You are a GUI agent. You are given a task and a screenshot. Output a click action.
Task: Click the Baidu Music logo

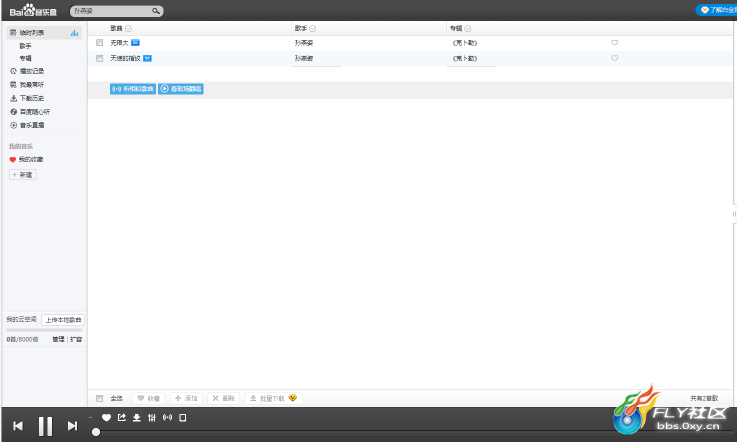click(x=33, y=10)
